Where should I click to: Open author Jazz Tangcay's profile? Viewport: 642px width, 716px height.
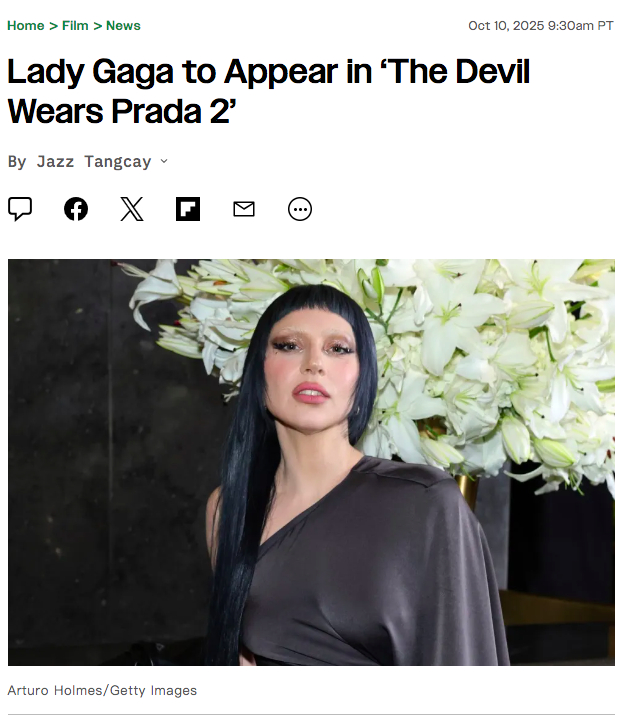coord(94,162)
